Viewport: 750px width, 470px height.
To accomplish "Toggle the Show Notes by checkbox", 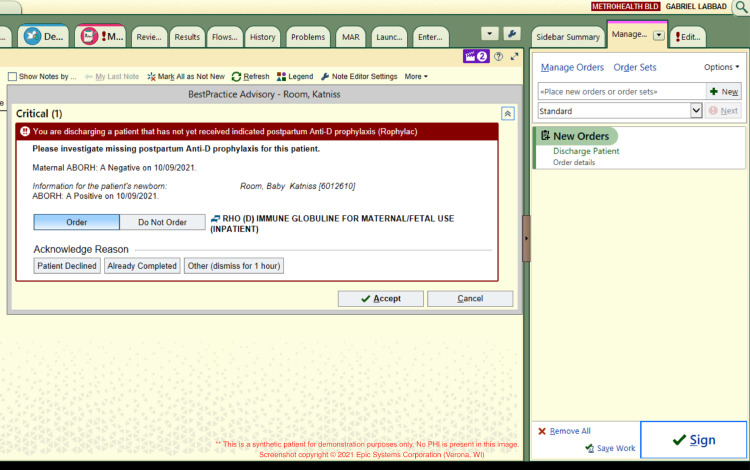I will [12, 77].
